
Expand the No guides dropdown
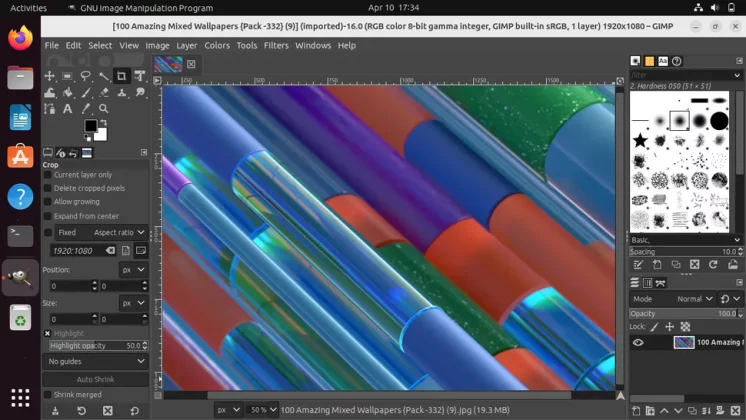pos(97,361)
